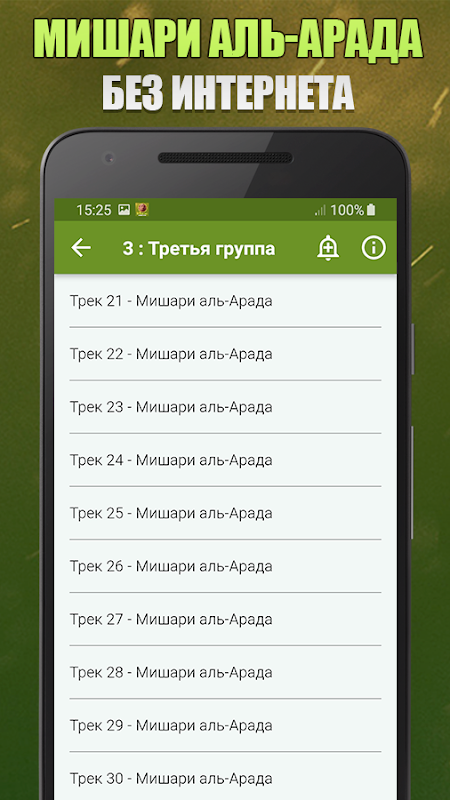Open the bell plus notification icon
The width and height of the screenshot is (450, 800).
point(328,248)
